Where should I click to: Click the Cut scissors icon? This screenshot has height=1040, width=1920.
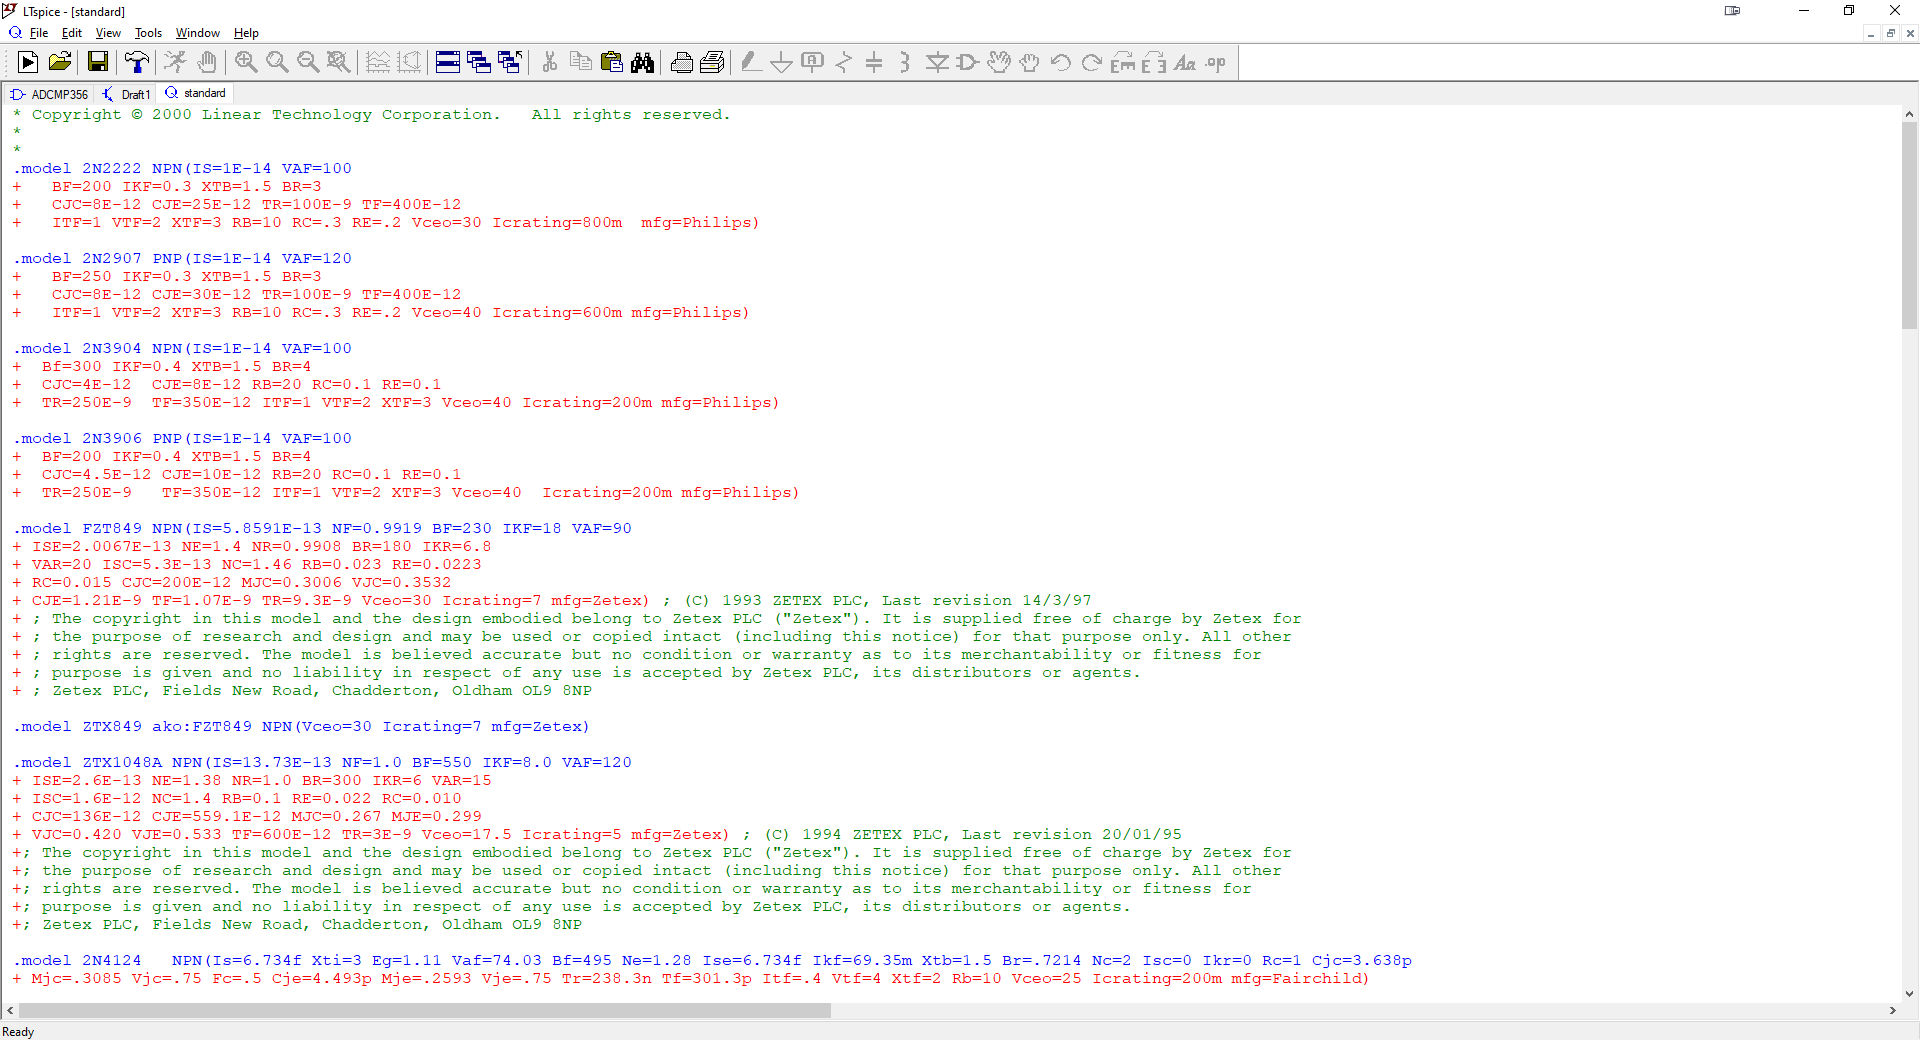pyautogui.click(x=549, y=62)
